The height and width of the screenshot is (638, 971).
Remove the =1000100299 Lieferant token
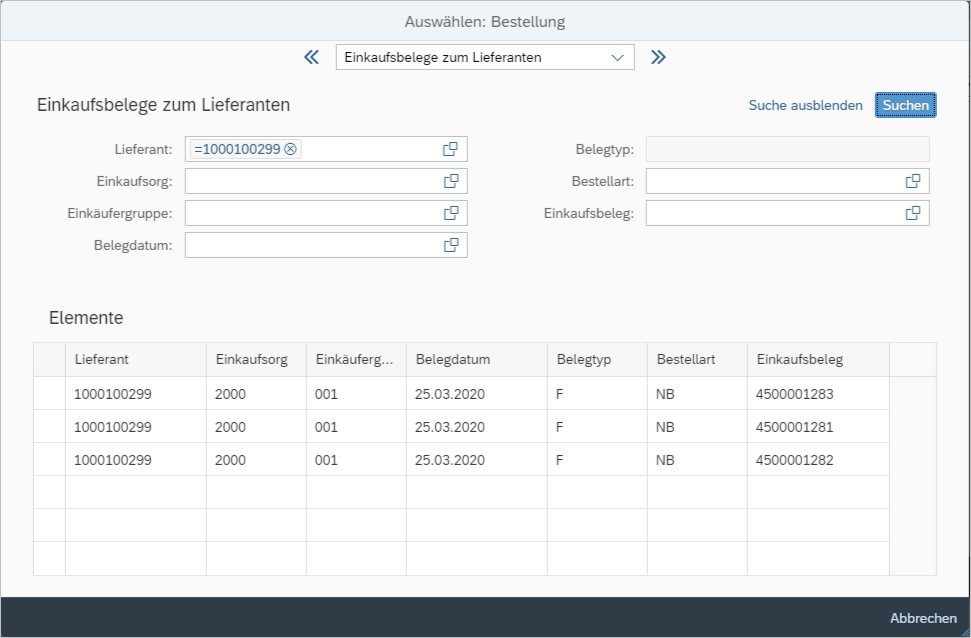[290, 149]
